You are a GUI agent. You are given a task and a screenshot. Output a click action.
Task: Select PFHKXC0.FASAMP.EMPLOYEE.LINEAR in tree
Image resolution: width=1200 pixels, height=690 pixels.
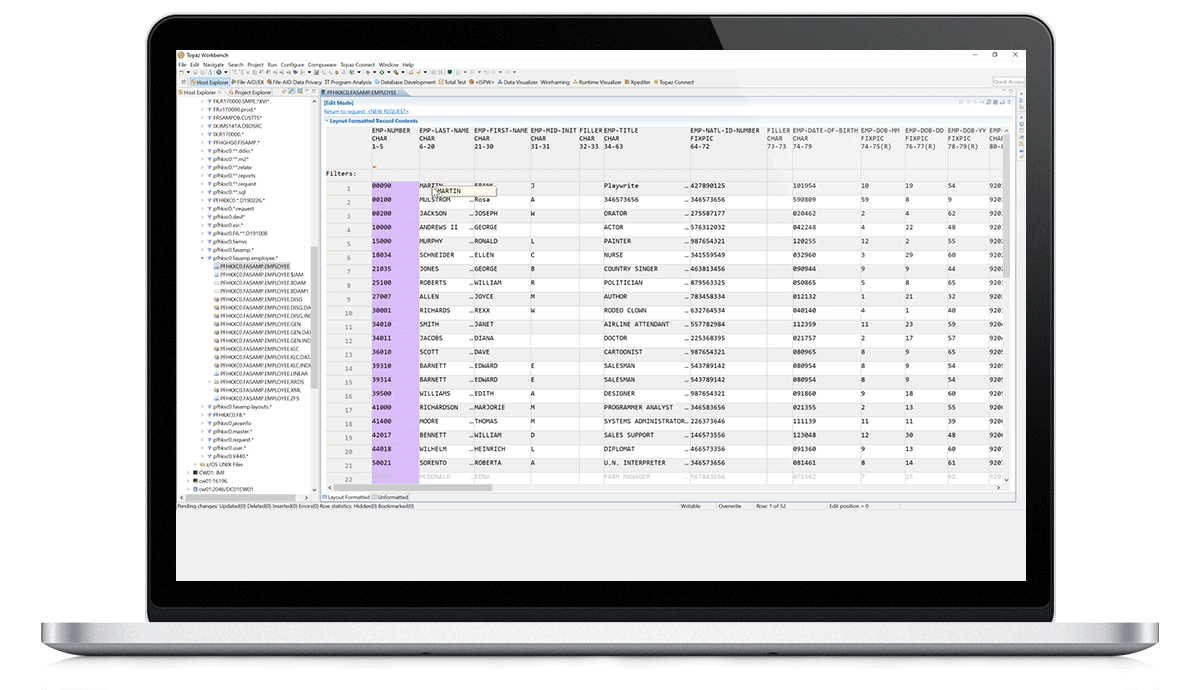pos(263,373)
